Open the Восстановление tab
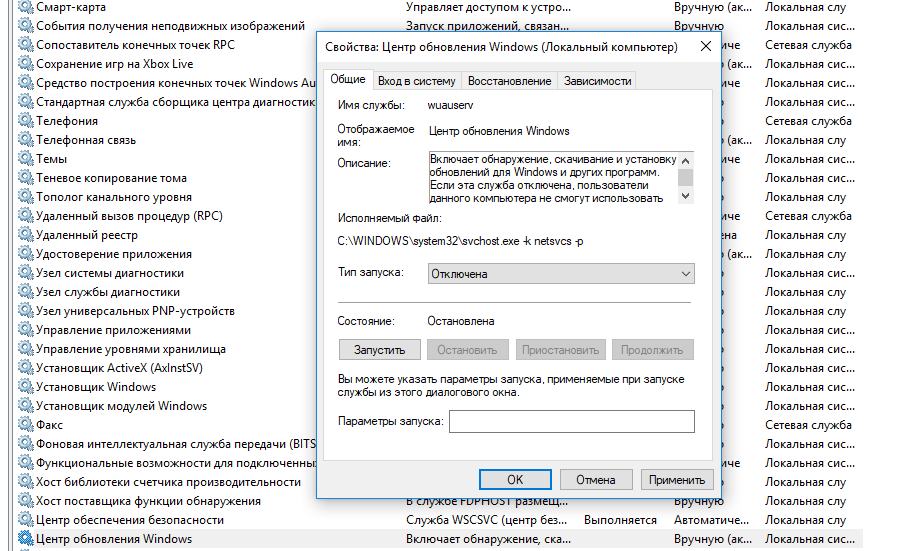Screen dimensions: 898x551 click(509, 81)
